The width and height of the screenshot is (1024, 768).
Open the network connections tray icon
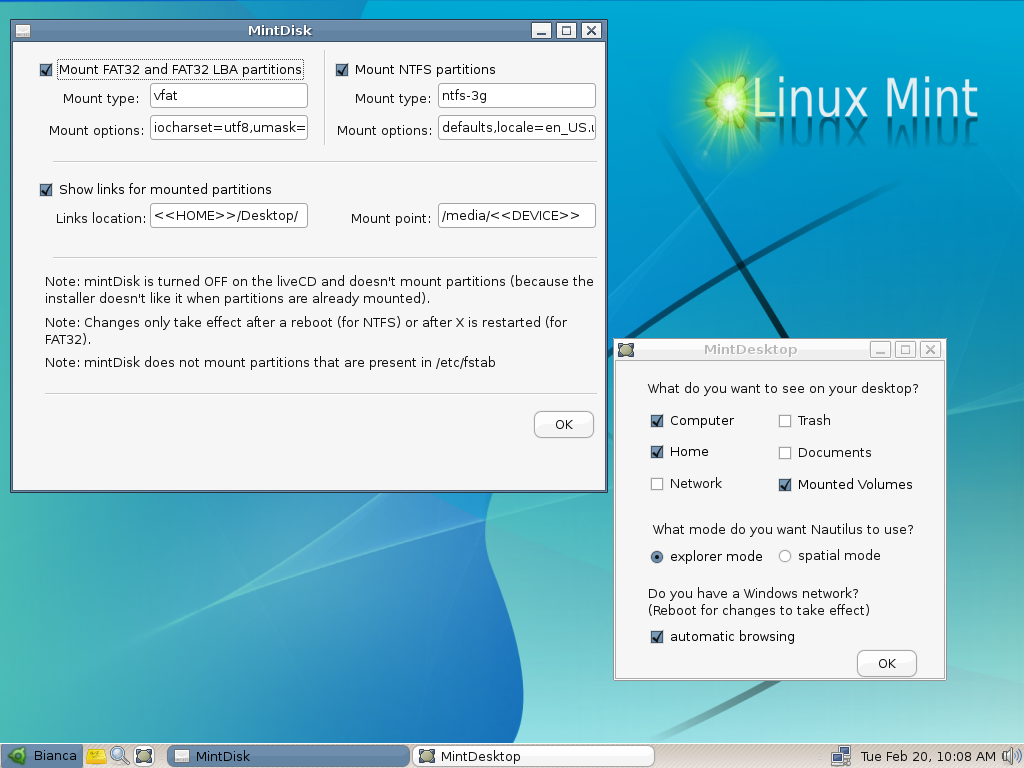pyautogui.click(x=840, y=756)
